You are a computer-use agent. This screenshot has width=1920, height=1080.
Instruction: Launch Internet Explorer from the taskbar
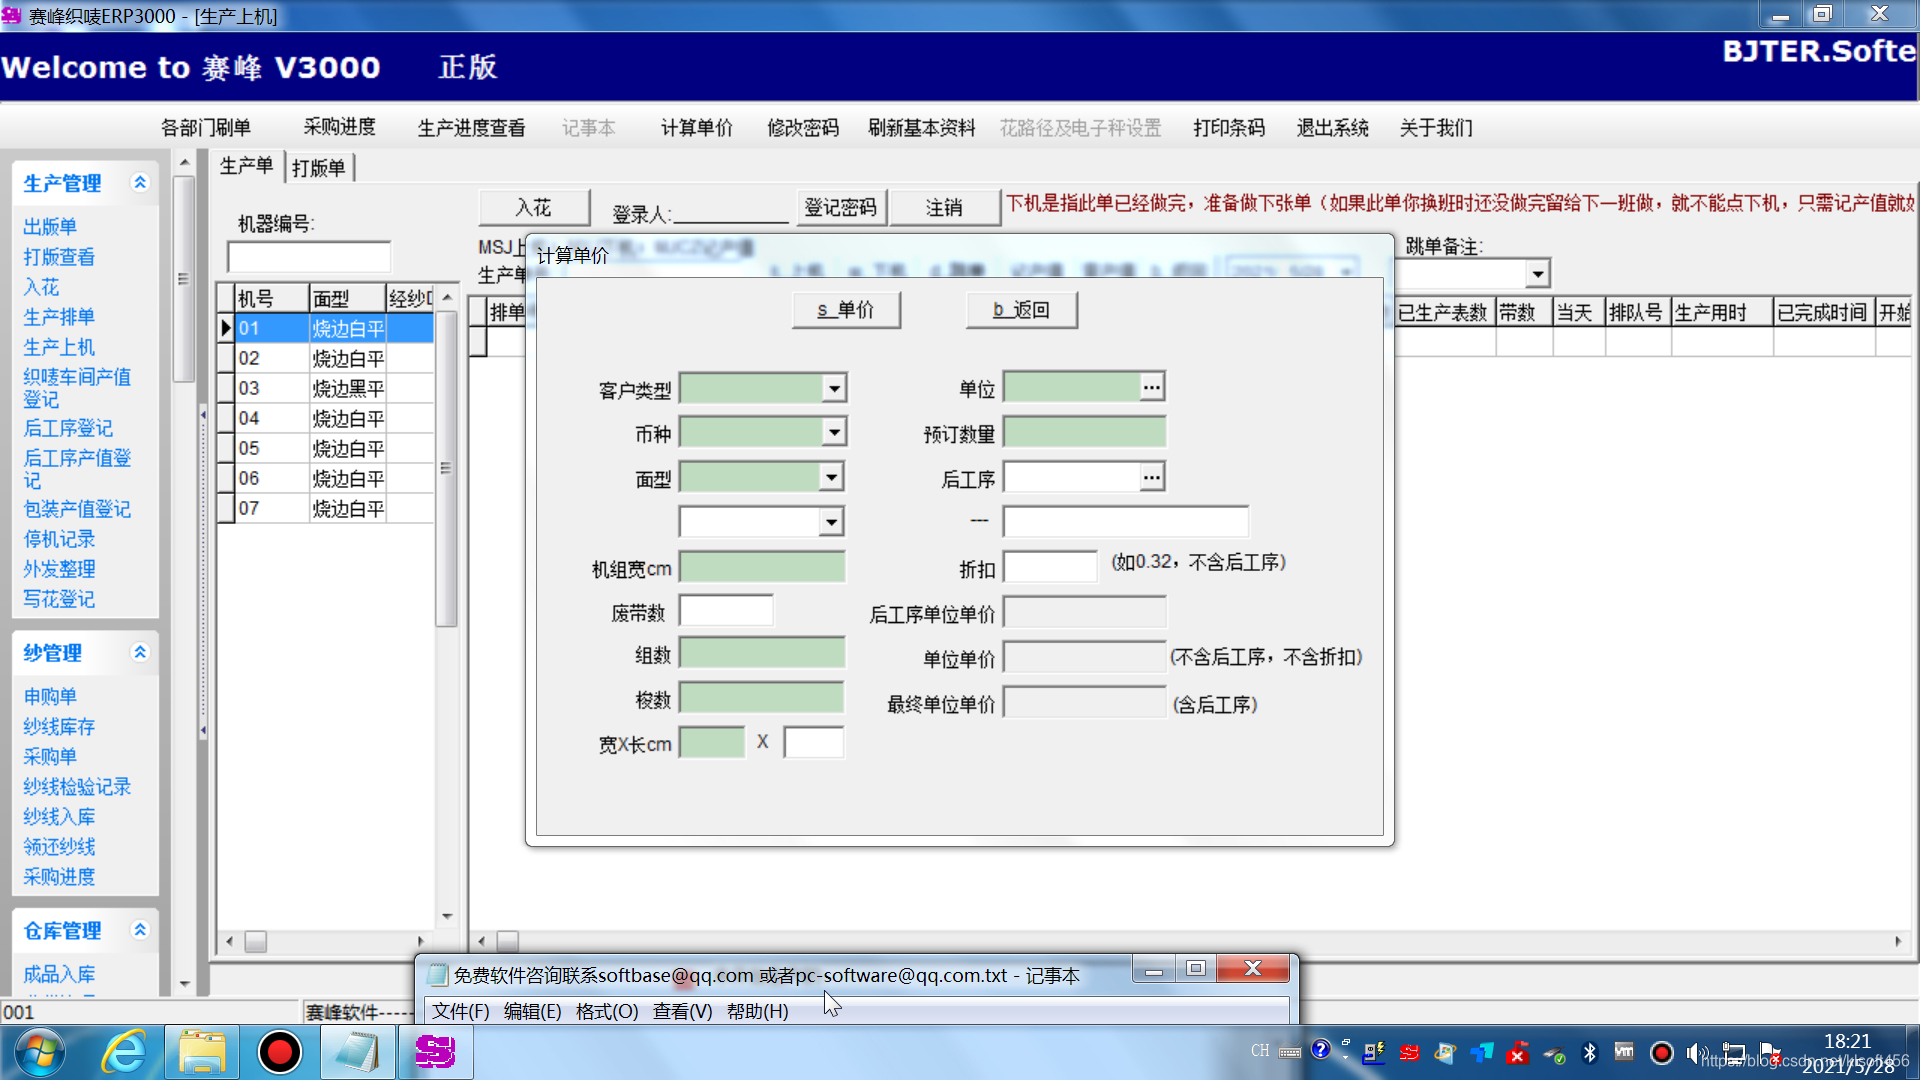click(x=124, y=1052)
